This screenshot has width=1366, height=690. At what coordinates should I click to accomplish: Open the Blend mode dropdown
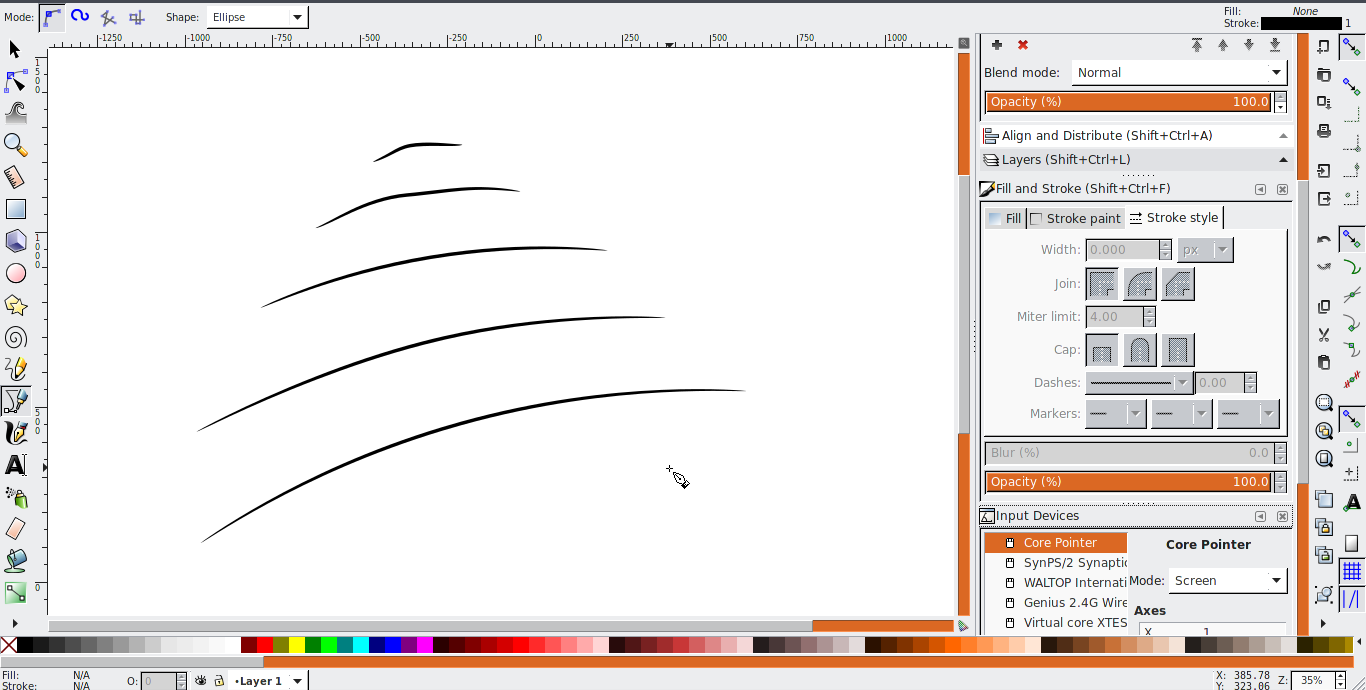[x=1179, y=72]
